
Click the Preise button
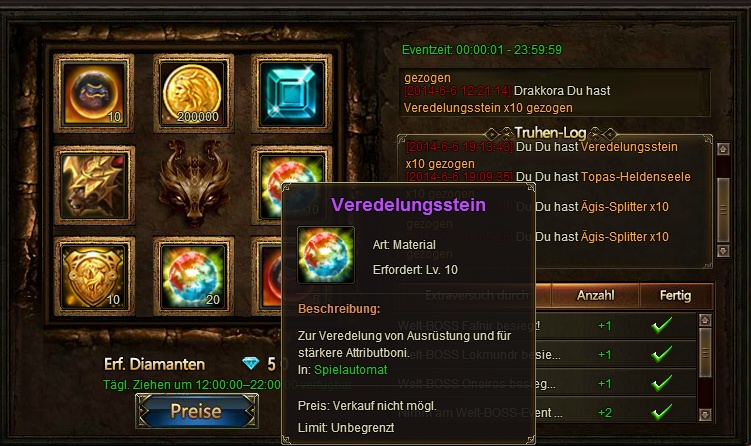pos(196,411)
